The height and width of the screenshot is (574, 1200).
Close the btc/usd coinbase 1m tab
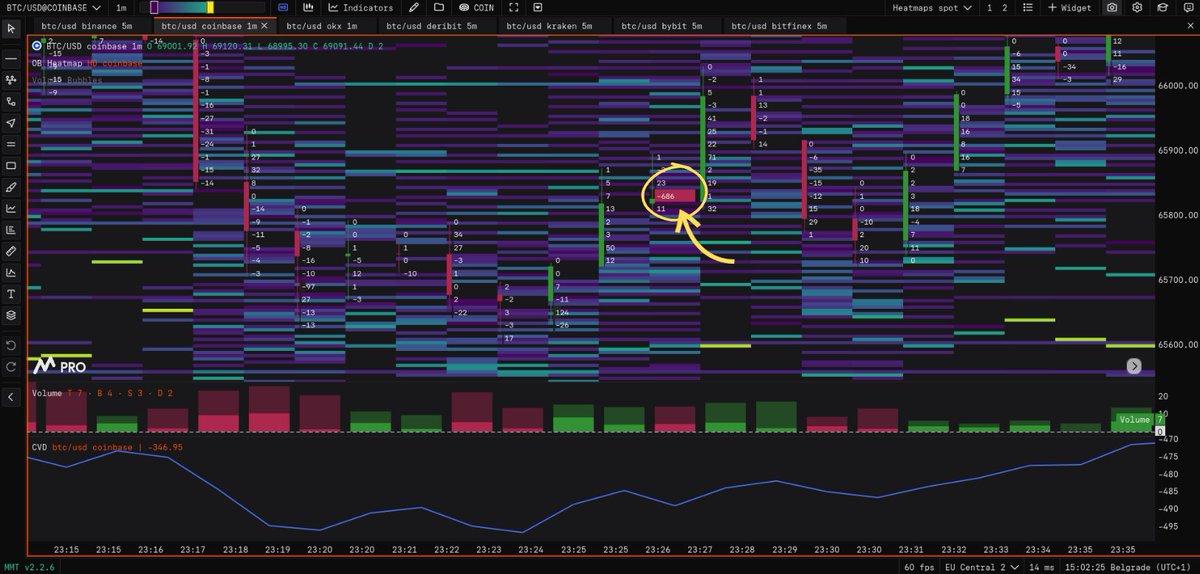(x=266, y=25)
